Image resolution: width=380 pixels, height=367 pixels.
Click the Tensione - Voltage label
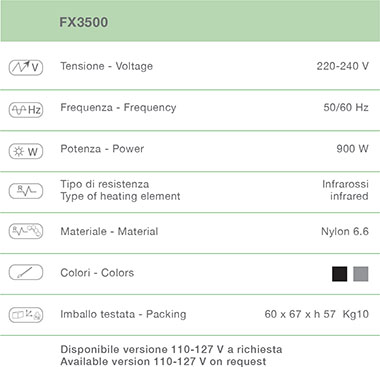pos(107,66)
